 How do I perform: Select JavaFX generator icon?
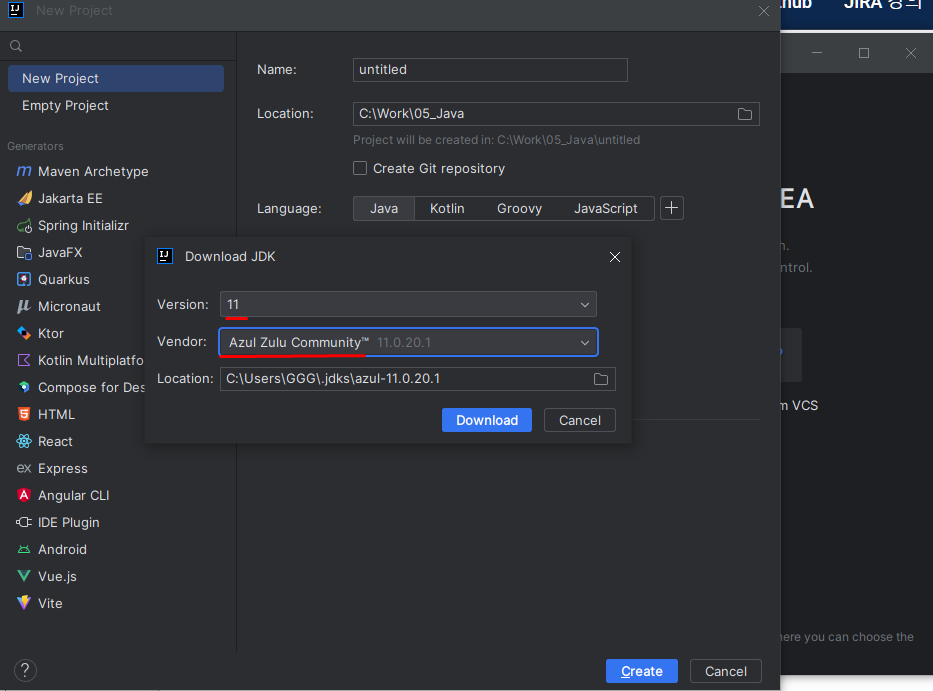(x=24, y=252)
